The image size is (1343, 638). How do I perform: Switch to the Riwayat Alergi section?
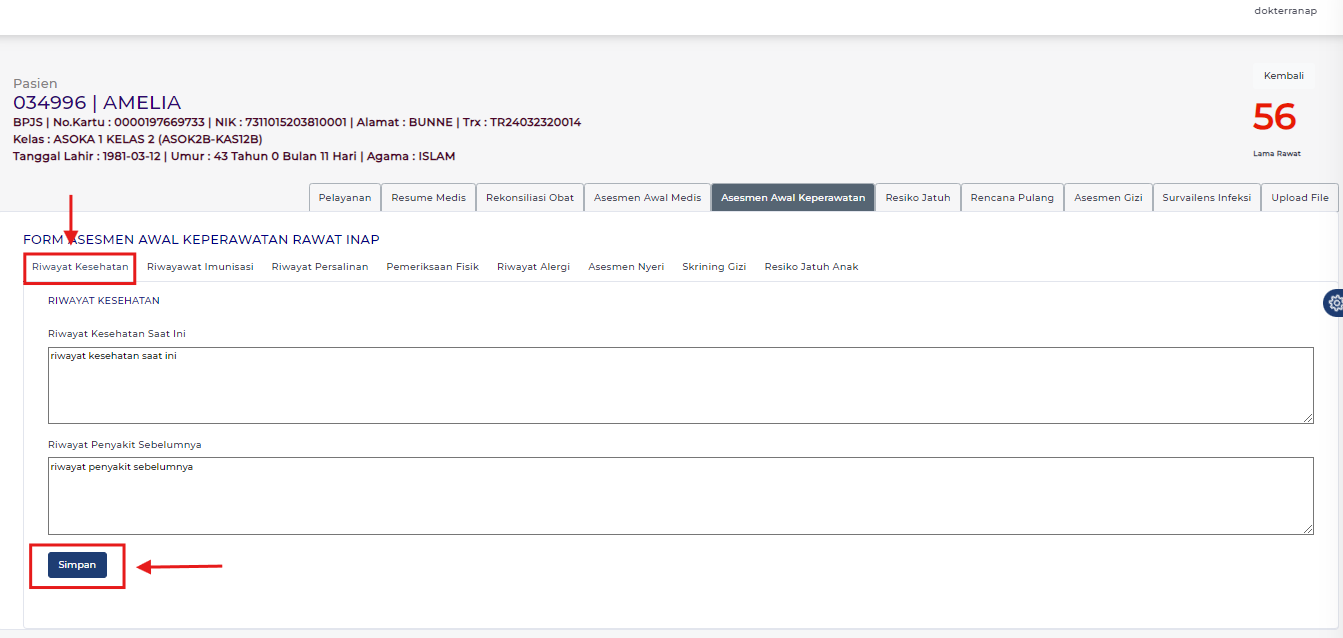click(x=533, y=266)
